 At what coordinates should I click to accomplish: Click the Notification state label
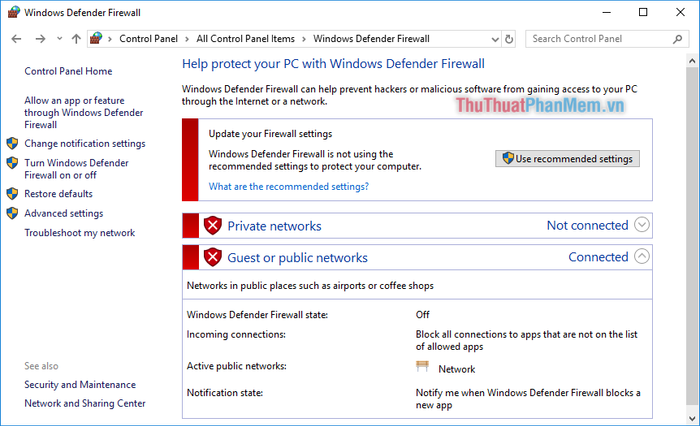(225, 393)
